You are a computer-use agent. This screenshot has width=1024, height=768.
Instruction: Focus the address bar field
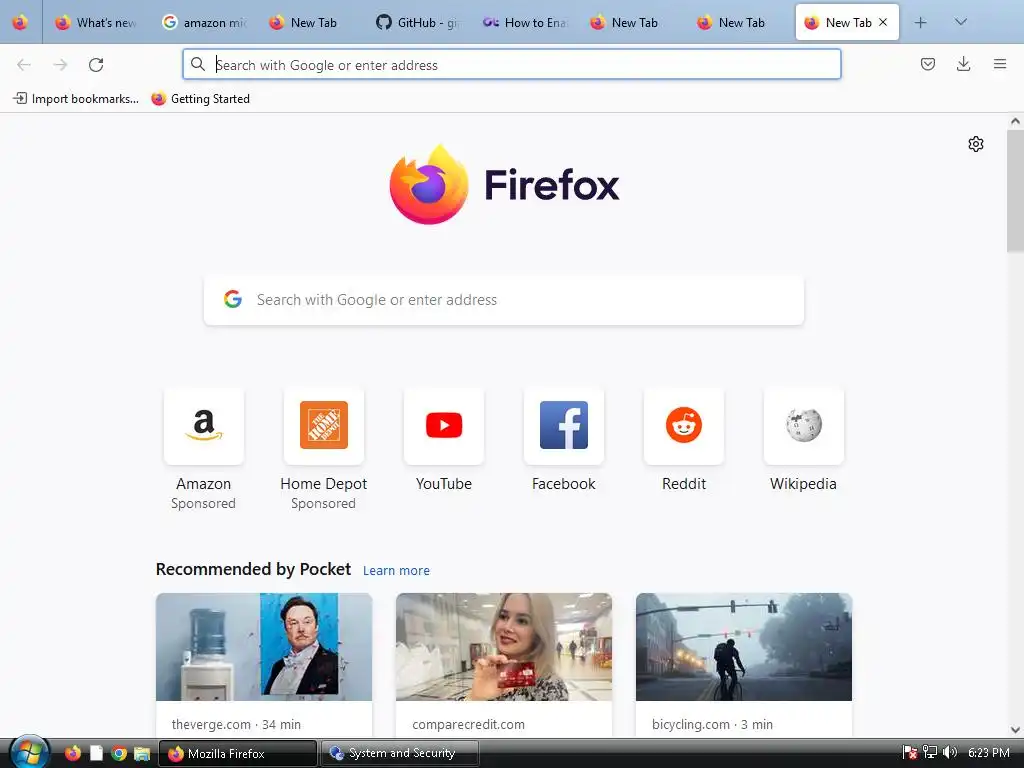click(x=511, y=65)
